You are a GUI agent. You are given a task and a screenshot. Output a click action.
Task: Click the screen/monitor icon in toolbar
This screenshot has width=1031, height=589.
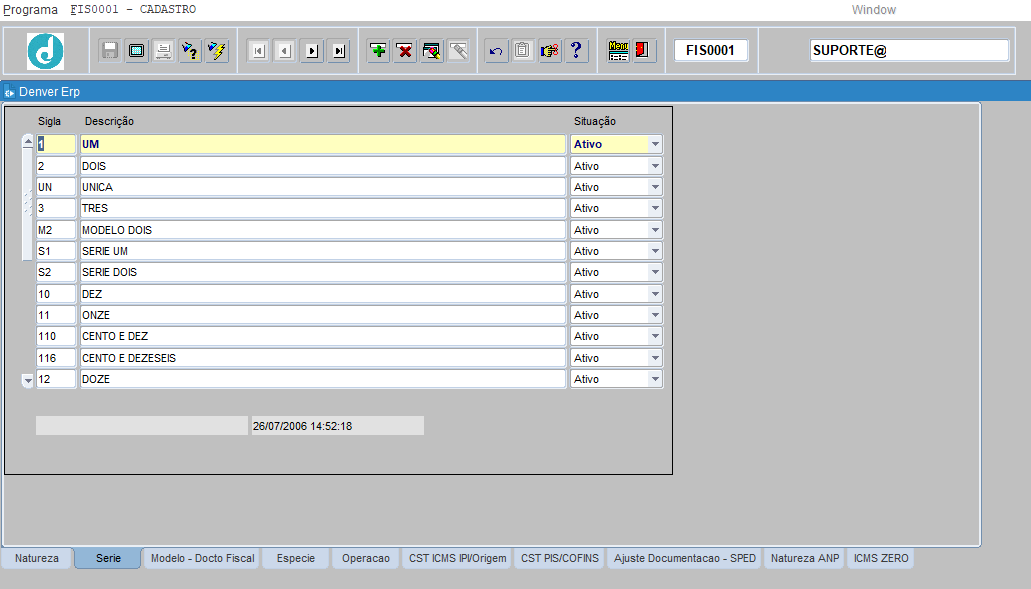[x=137, y=51]
